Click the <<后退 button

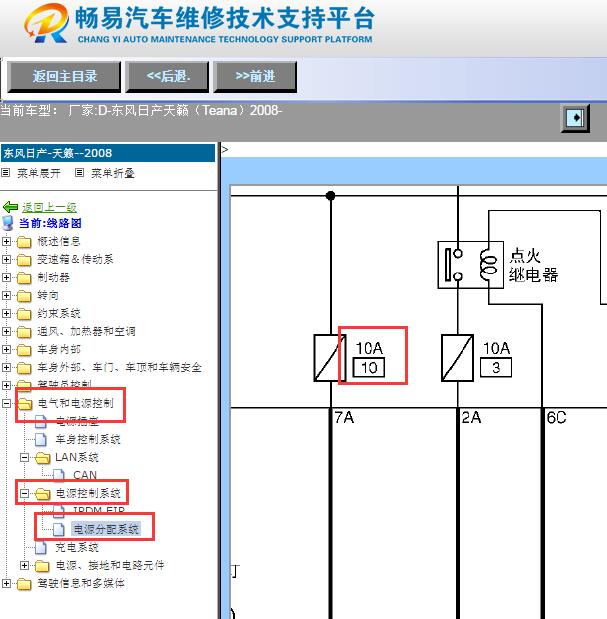[x=167, y=77]
